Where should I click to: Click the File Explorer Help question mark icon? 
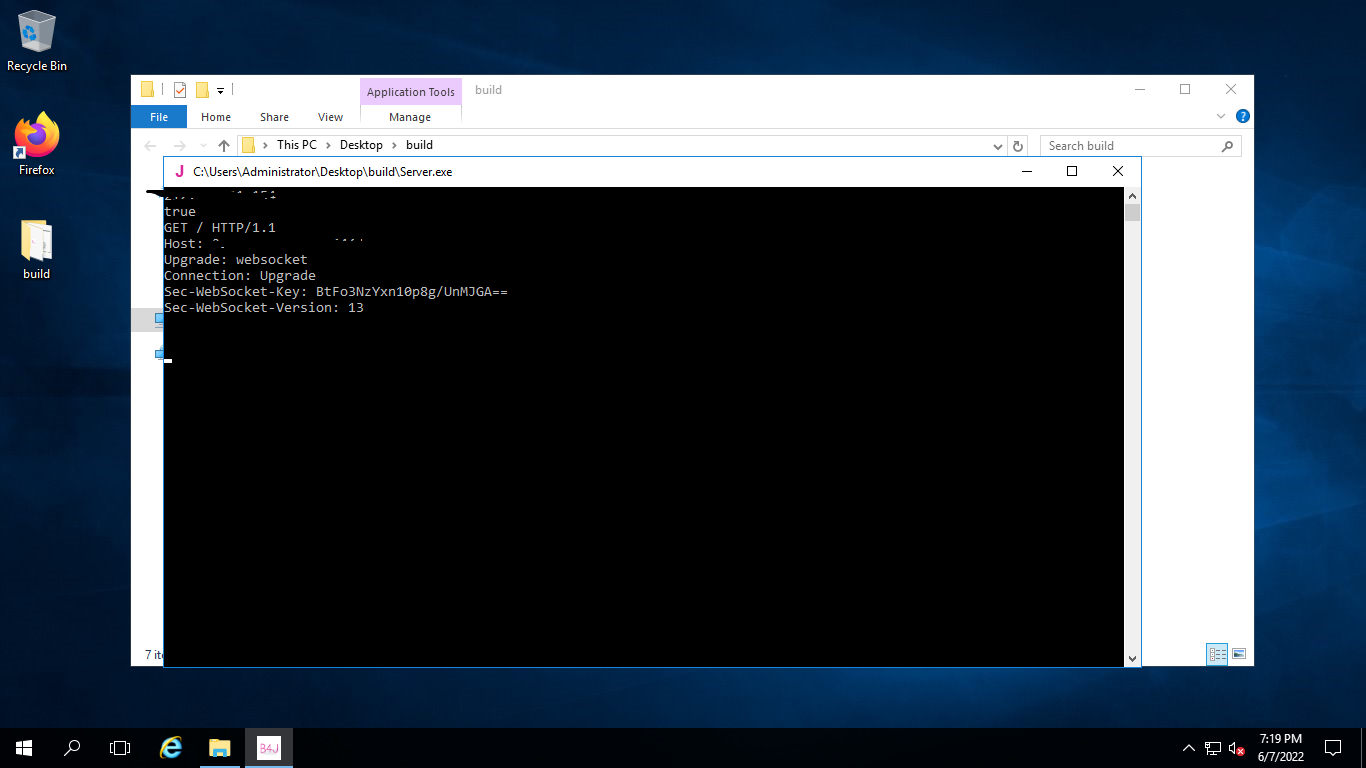coord(1242,117)
